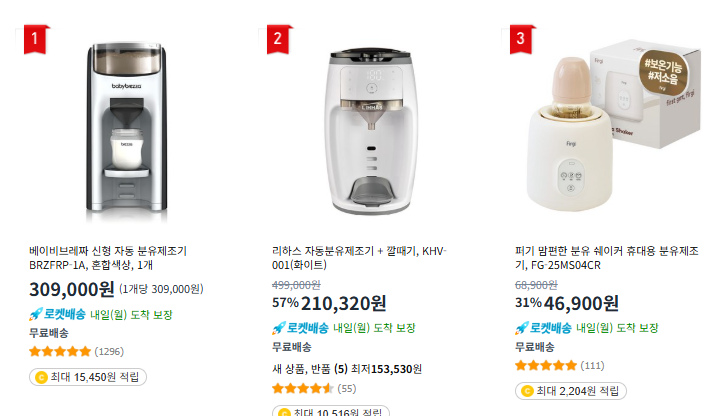Click the Rocket delivery logo under 46,900원
709x416 pixels.
coord(543,328)
